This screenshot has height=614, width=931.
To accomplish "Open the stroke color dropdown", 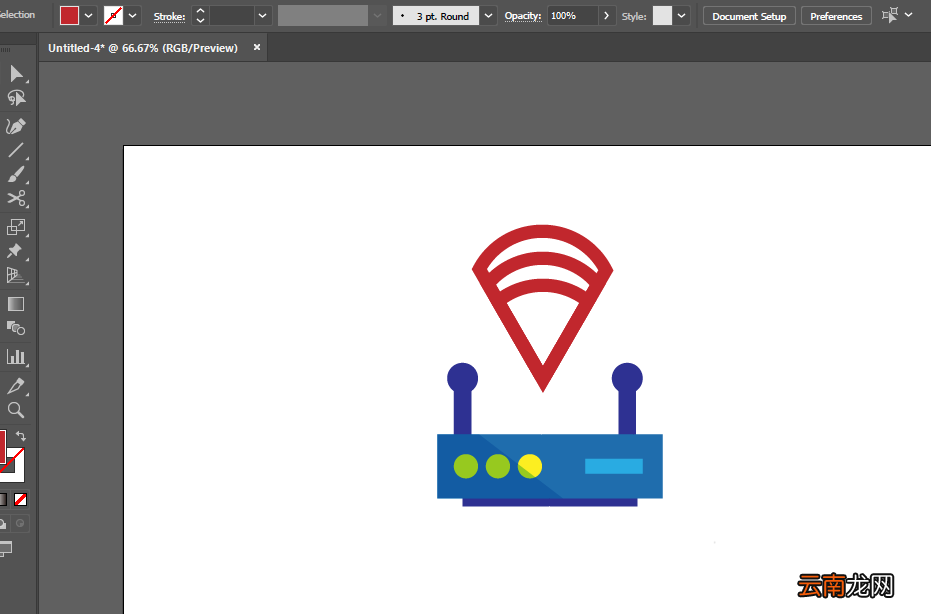I will coord(132,16).
